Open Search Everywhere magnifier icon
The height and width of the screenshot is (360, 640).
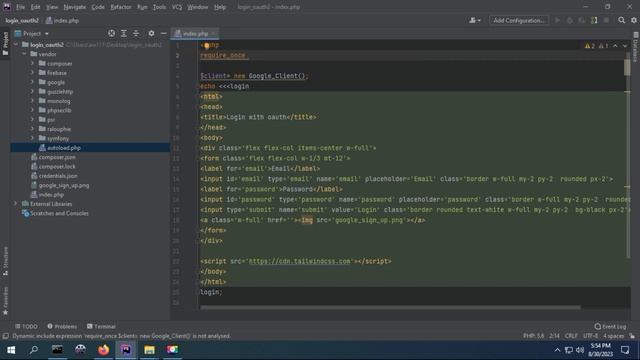pyautogui.click(x=621, y=20)
